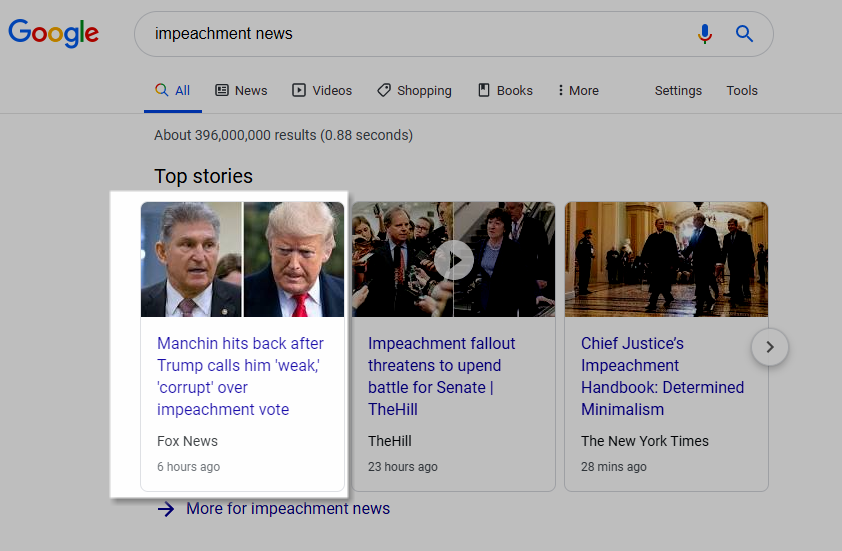Screen dimensions: 842x551
Task: Click the blue search magnifier button
Action: click(x=744, y=34)
